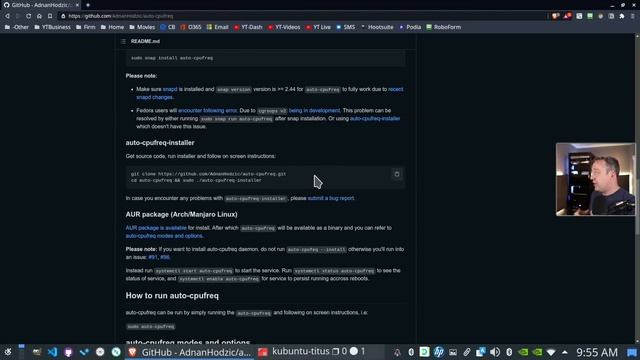
Task: Click the How to run auto-cpufreq heading
Action: point(172,296)
